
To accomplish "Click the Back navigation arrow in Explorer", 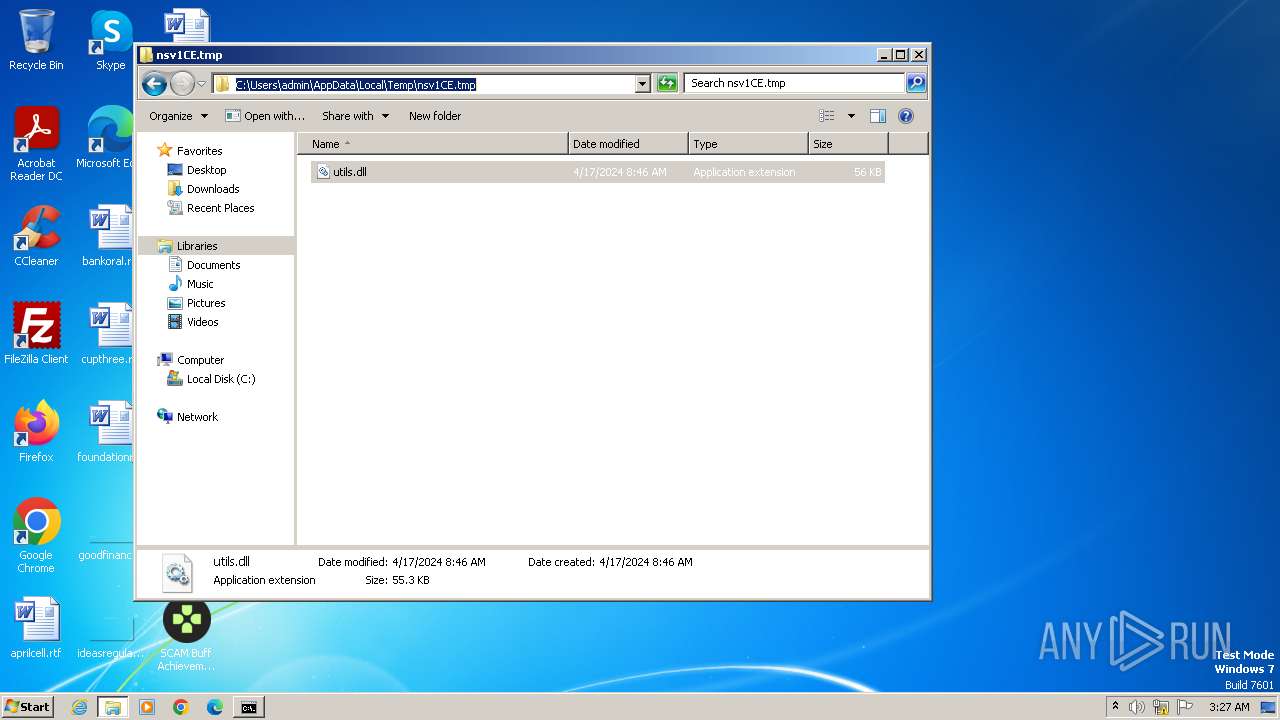I will [154, 84].
